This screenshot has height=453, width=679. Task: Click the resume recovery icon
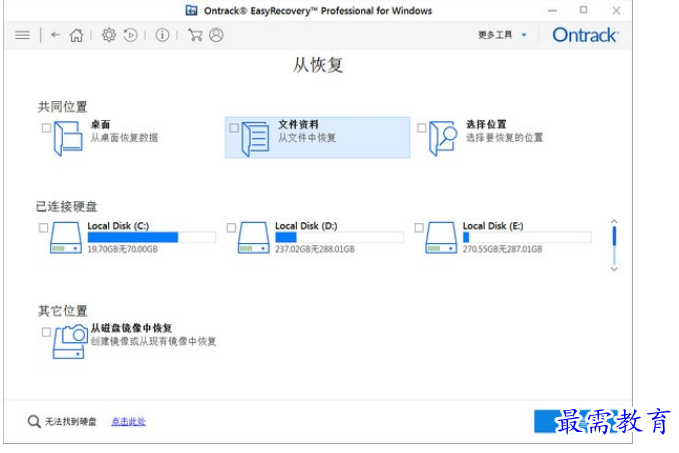[x=130, y=35]
